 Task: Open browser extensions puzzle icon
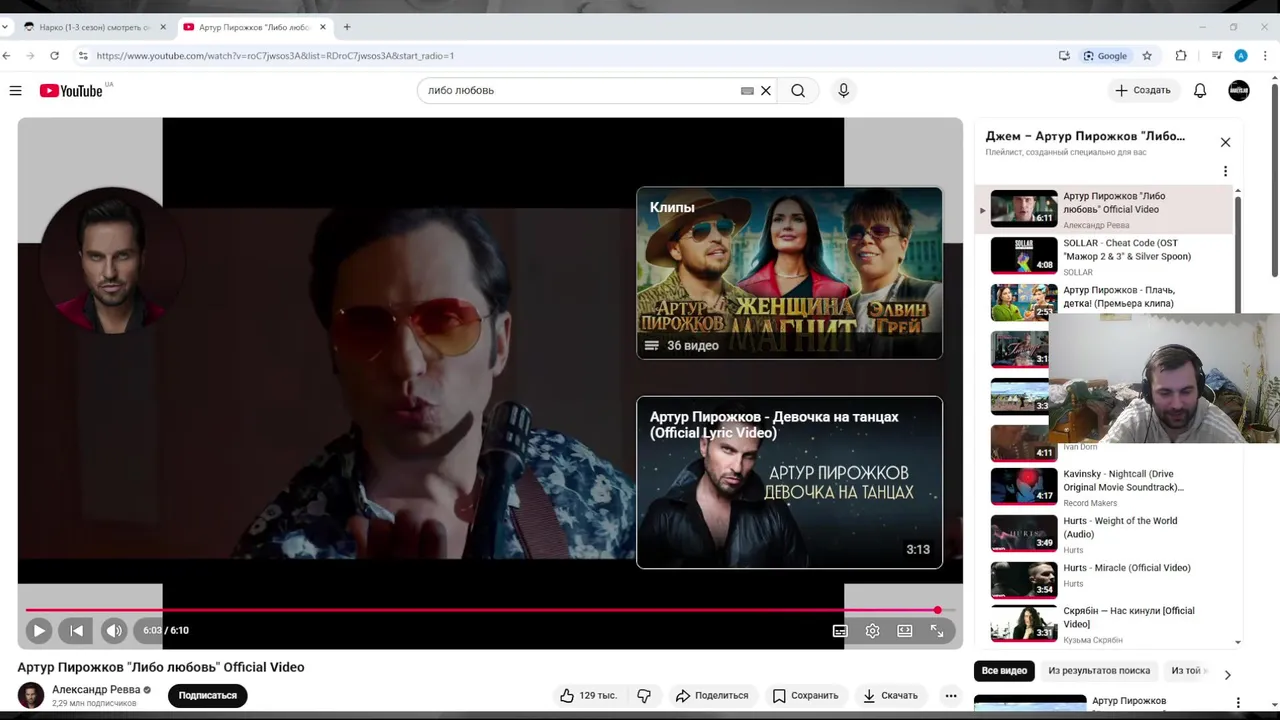[x=1181, y=56]
